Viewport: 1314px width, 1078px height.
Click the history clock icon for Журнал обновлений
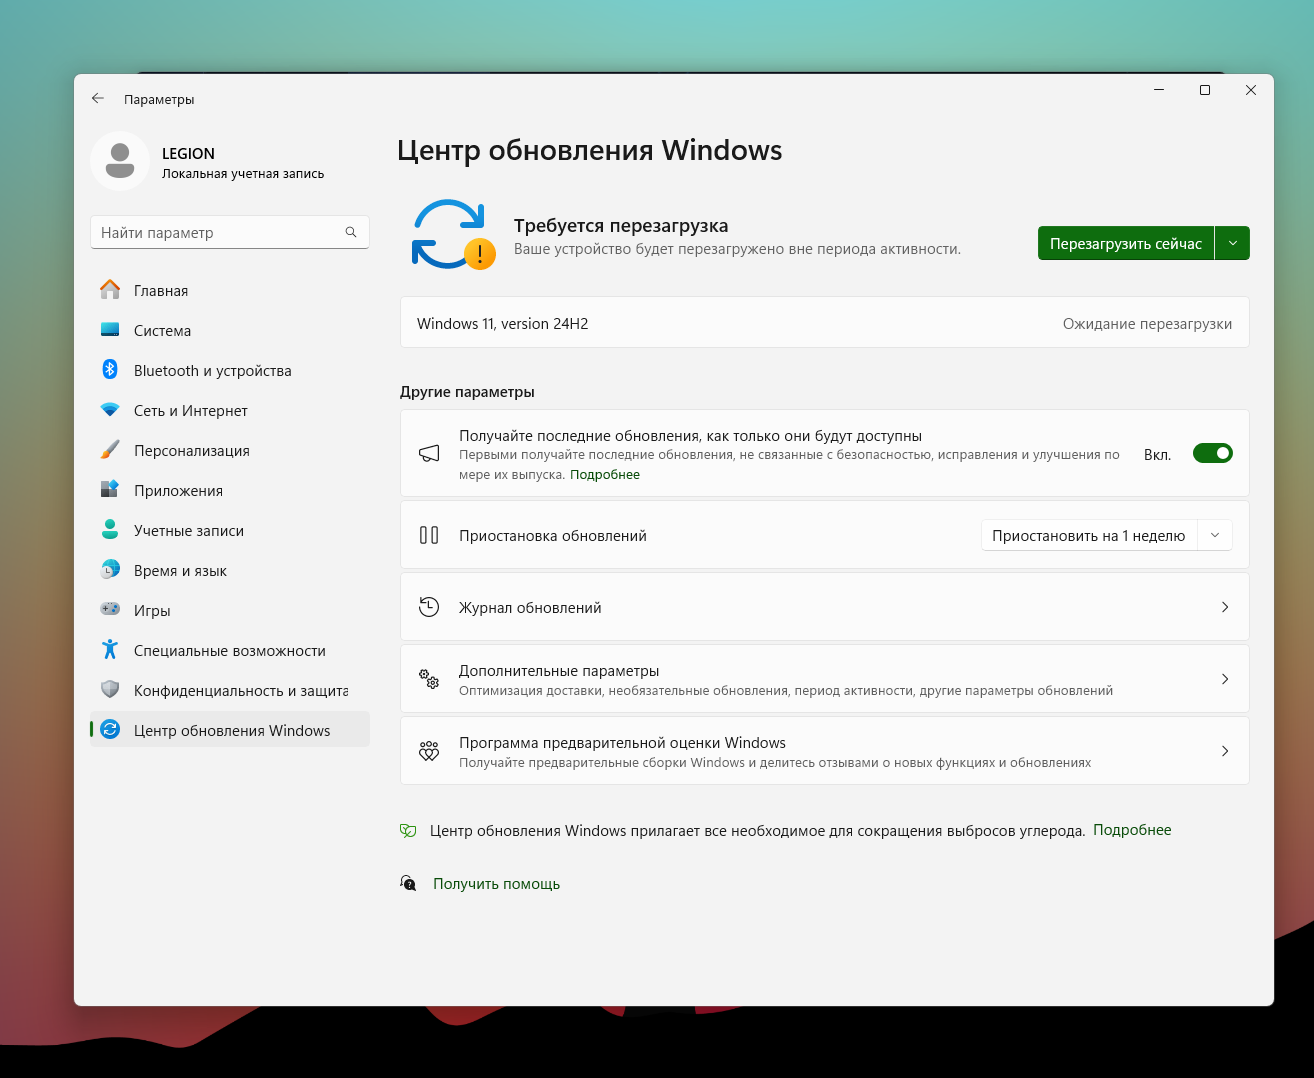coord(429,607)
